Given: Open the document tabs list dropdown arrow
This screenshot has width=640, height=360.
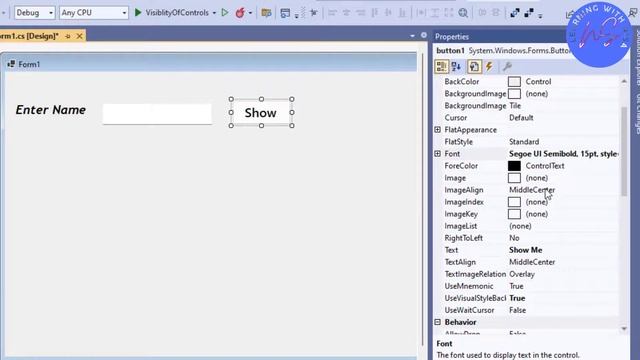Looking at the screenshot, I should 412,36.
